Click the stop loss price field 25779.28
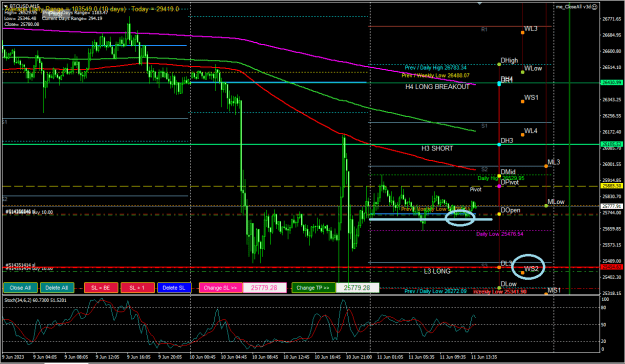 [x=264, y=287]
